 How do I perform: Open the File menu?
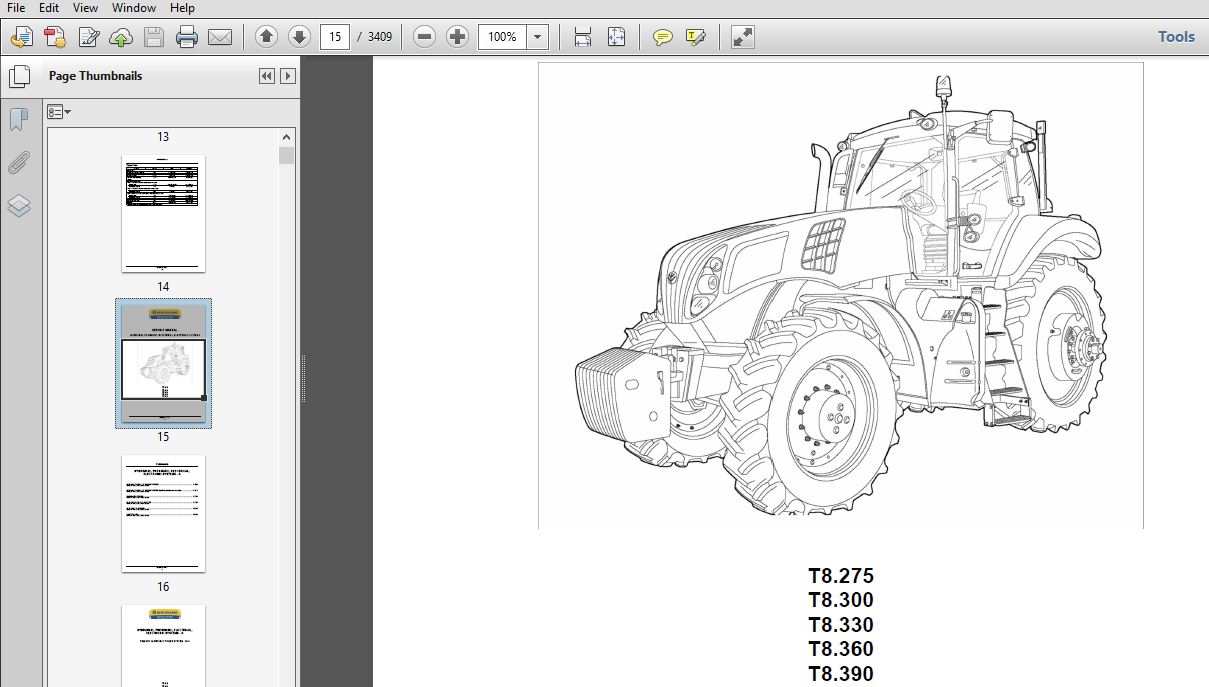[15, 8]
